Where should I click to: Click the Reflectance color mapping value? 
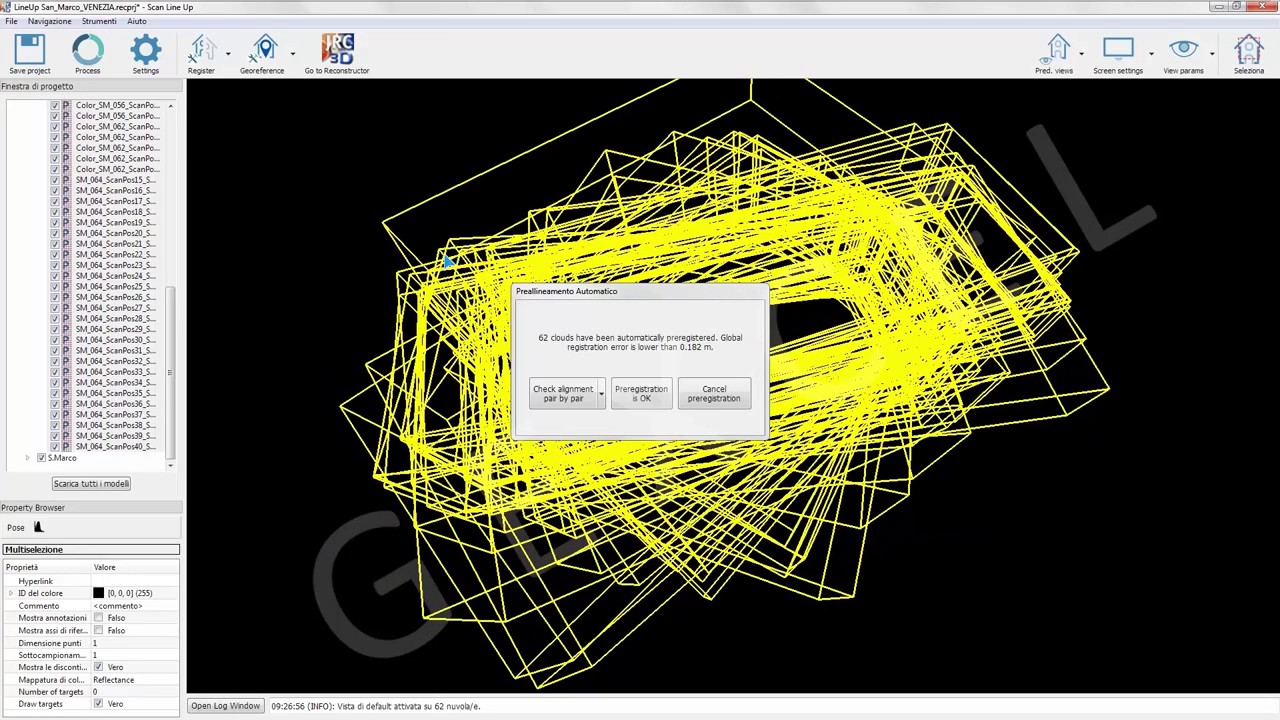click(136, 680)
